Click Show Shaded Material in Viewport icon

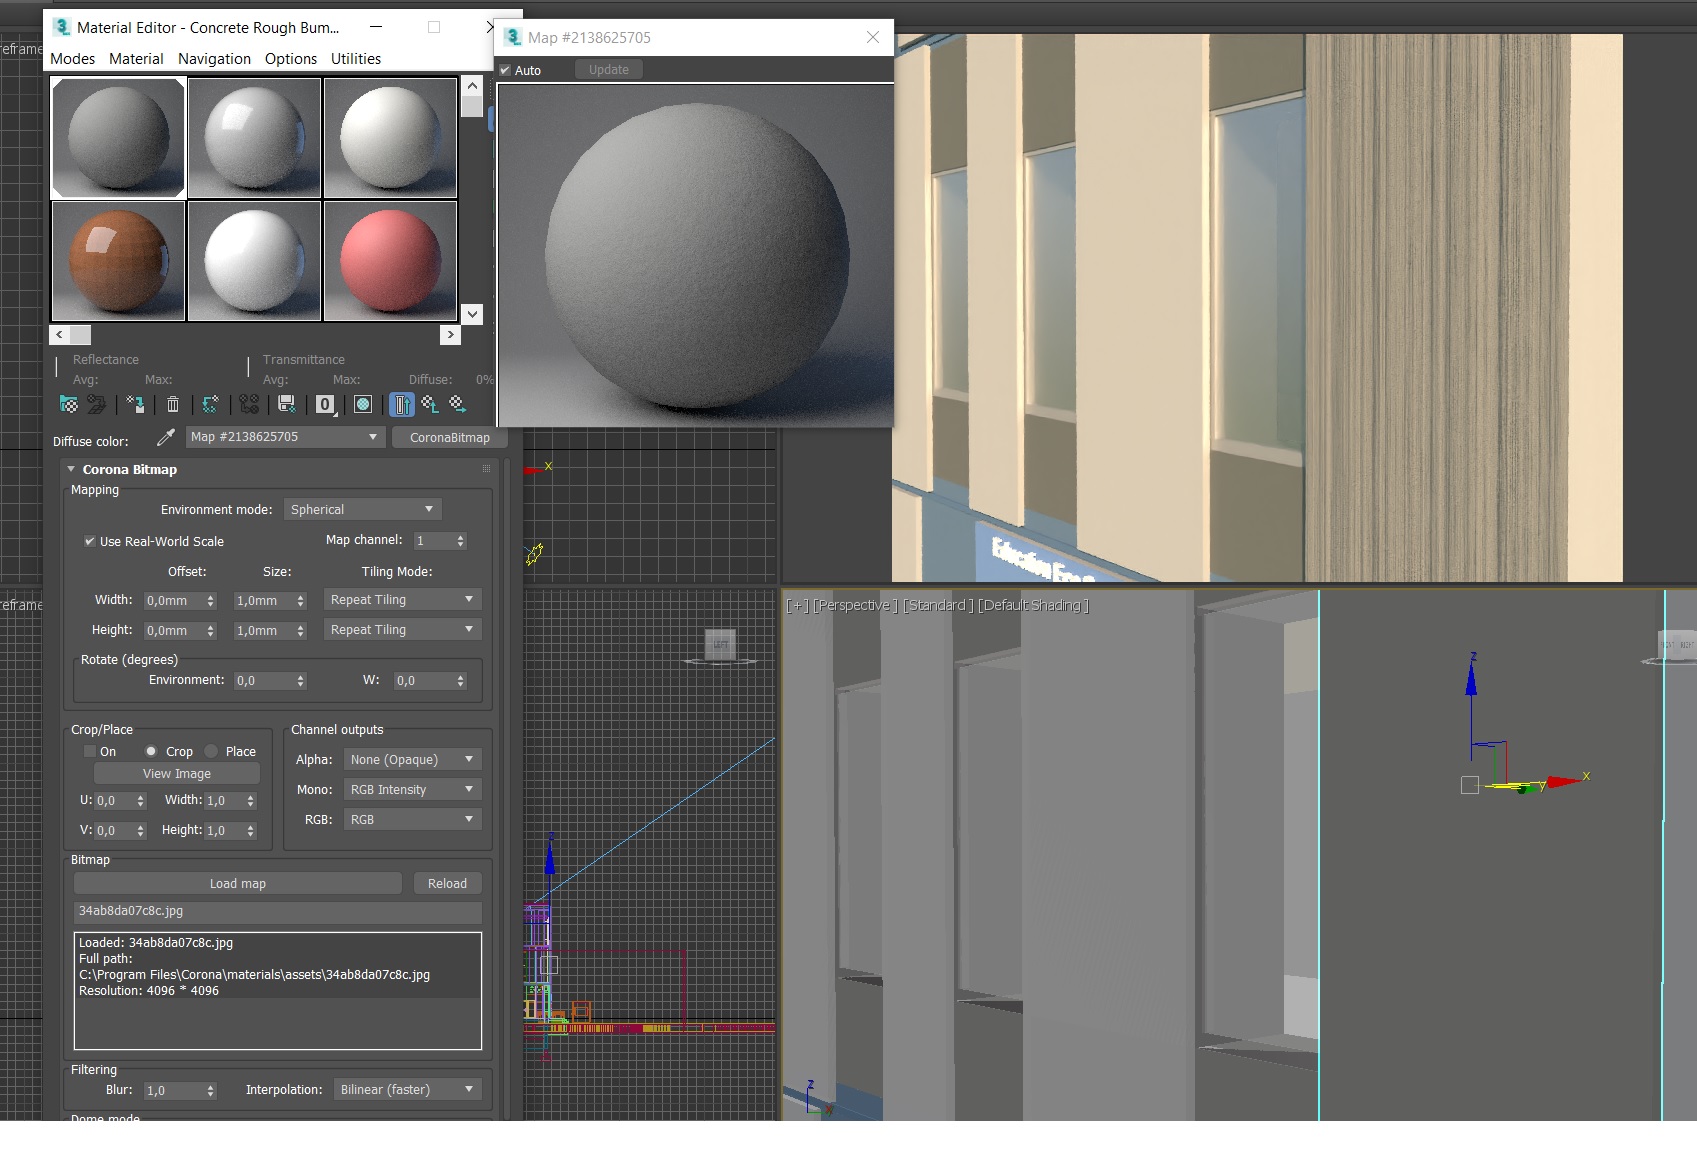pyautogui.click(x=363, y=404)
